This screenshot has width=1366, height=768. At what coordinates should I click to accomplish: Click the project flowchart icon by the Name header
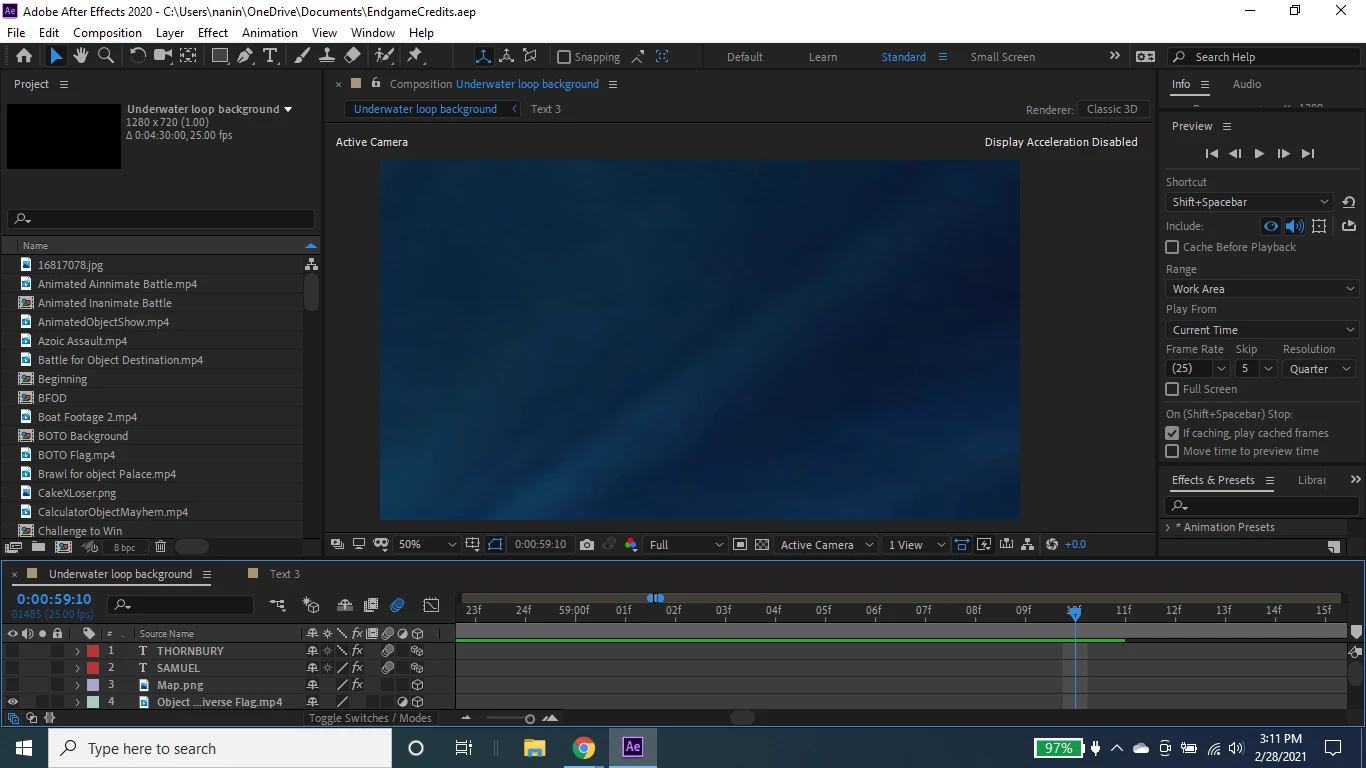click(311, 265)
